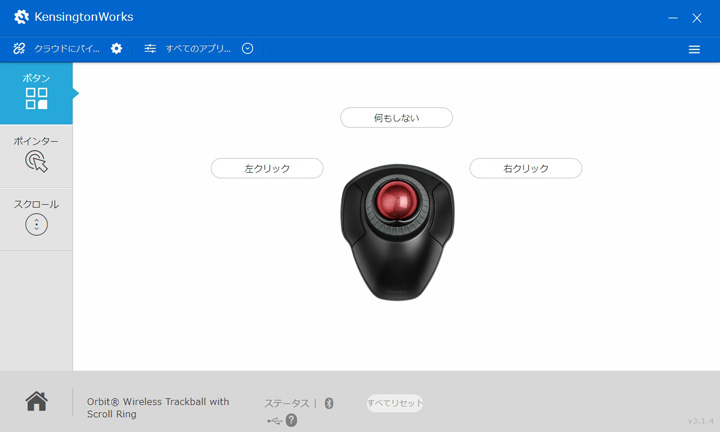
Task: Open the スクロール tab
Action: point(36,218)
